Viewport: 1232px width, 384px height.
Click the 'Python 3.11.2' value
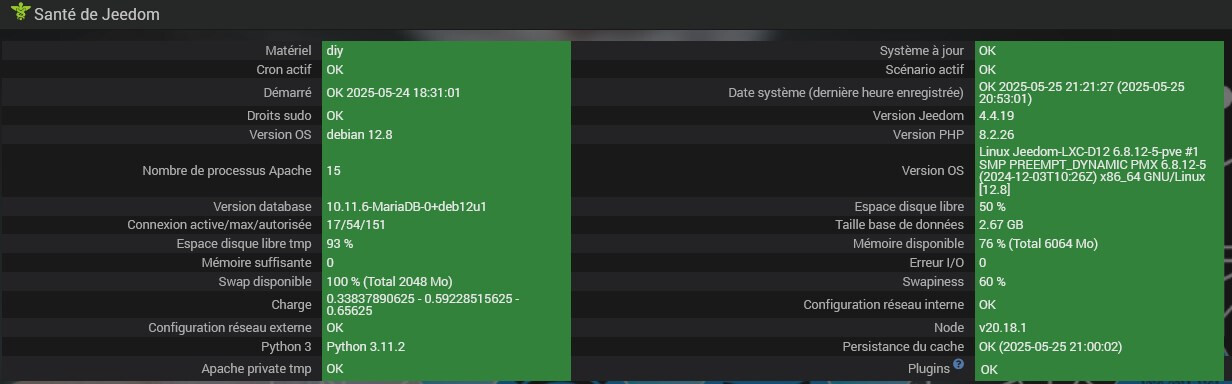(365, 347)
